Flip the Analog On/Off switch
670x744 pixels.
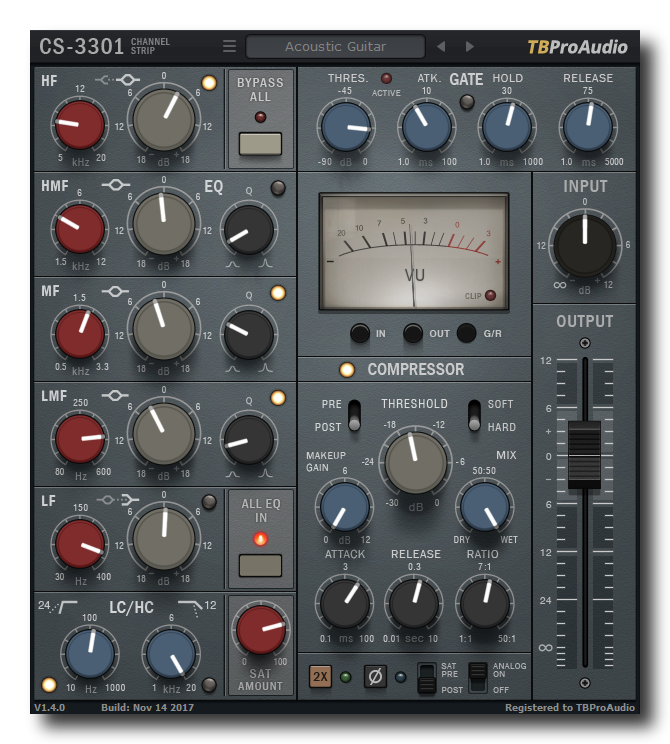click(x=477, y=678)
